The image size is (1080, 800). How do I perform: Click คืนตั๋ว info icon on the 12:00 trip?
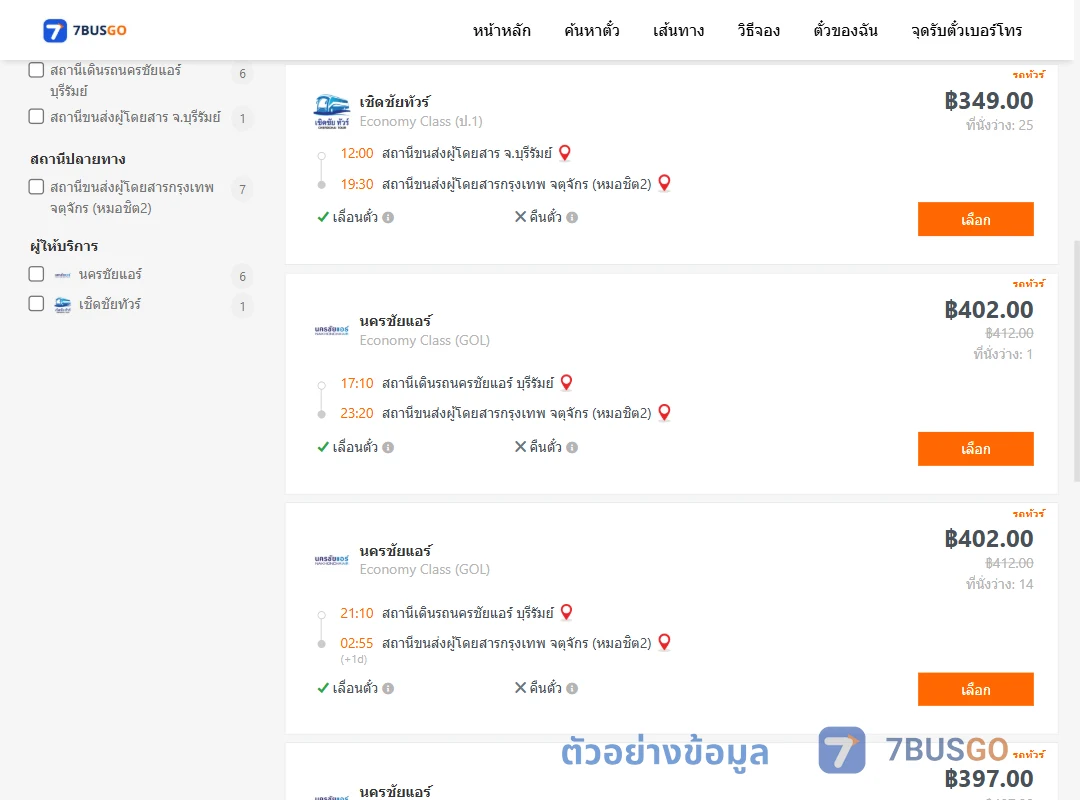[x=572, y=218]
